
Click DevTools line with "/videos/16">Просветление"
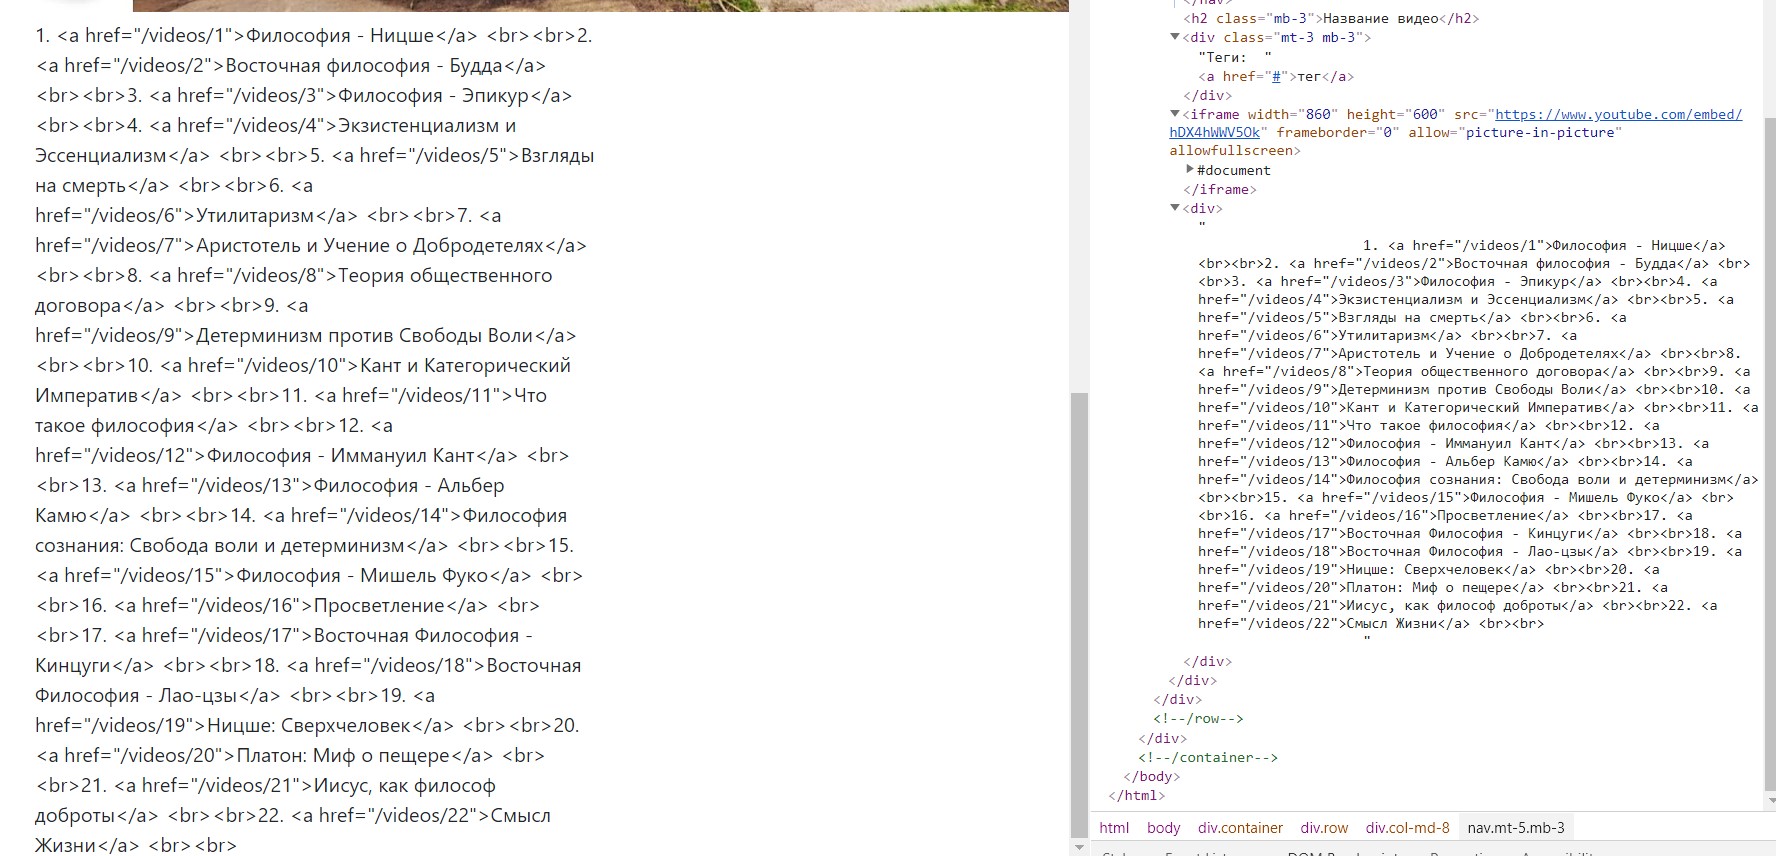pyautogui.click(x=1446, y=515)
